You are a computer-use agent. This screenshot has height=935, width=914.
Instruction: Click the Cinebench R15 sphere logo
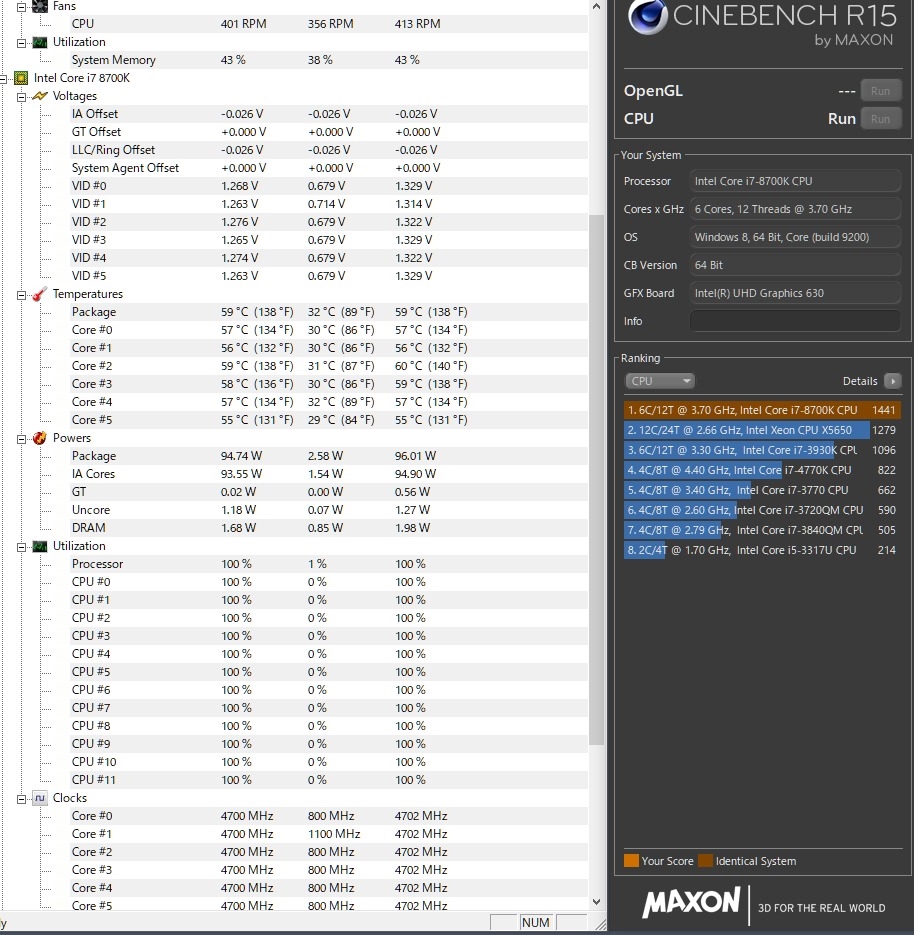[x=648, y=17]
